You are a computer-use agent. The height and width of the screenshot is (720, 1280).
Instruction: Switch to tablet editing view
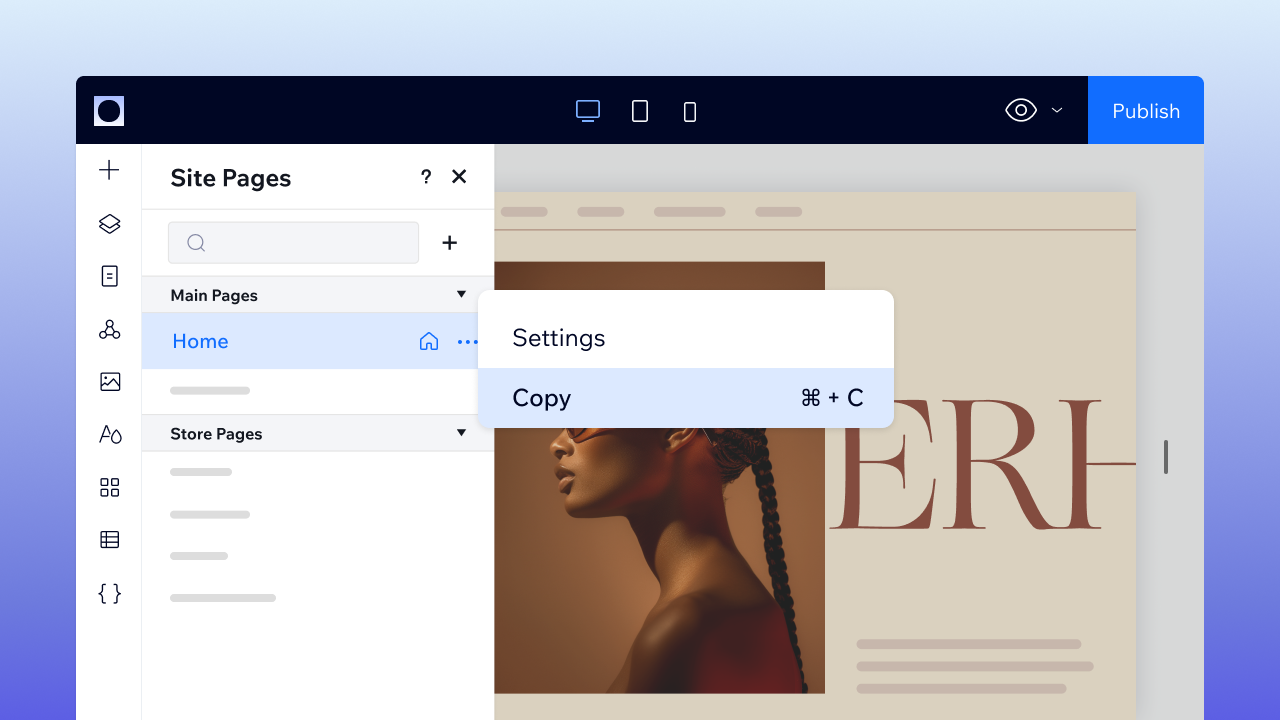pos(639,111)
